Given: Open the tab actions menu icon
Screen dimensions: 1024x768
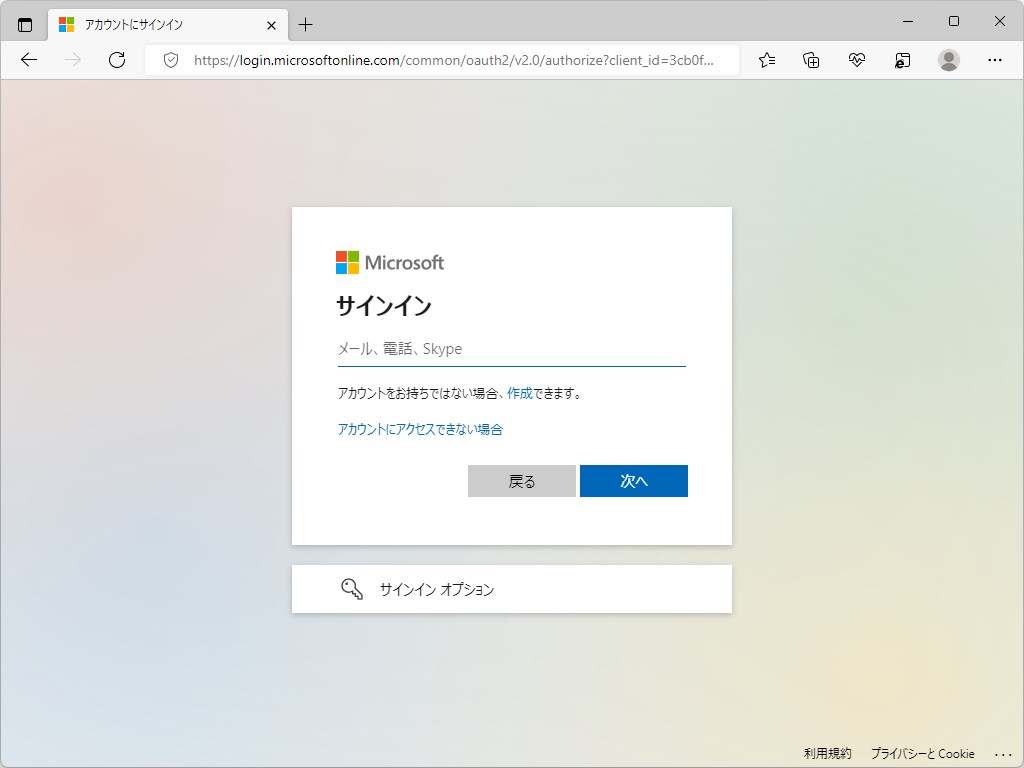Looking at the screenshot, I should click(x=25, y=24).
